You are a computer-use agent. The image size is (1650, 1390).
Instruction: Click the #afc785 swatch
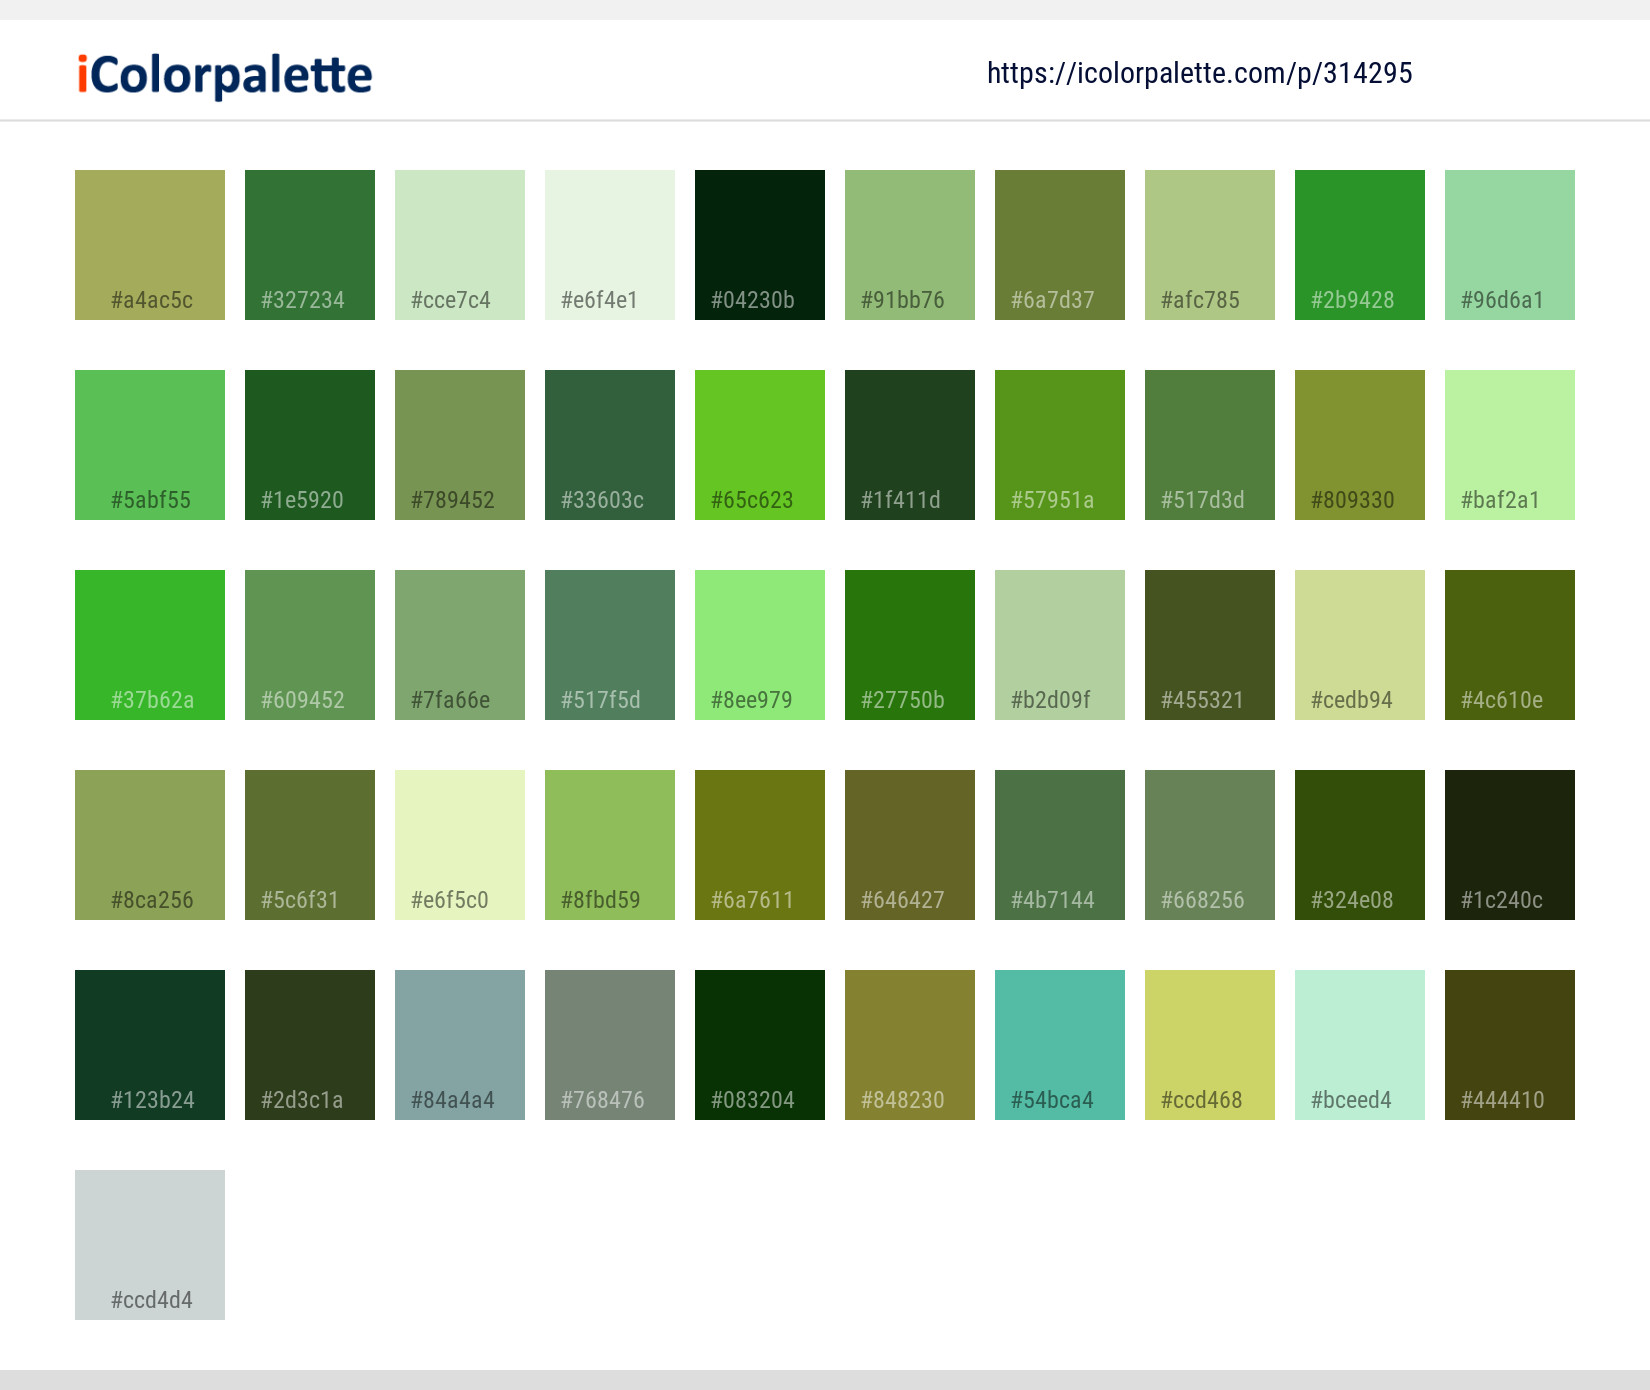coord(1210,245)
